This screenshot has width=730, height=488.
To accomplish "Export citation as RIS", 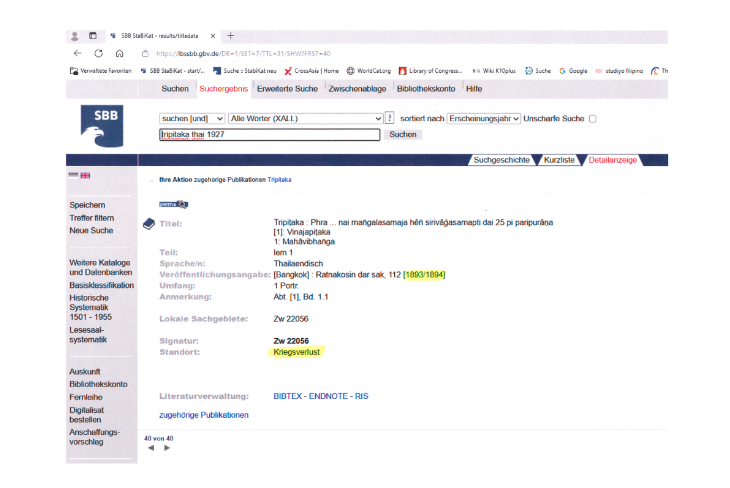I will [x=362, y=396].
